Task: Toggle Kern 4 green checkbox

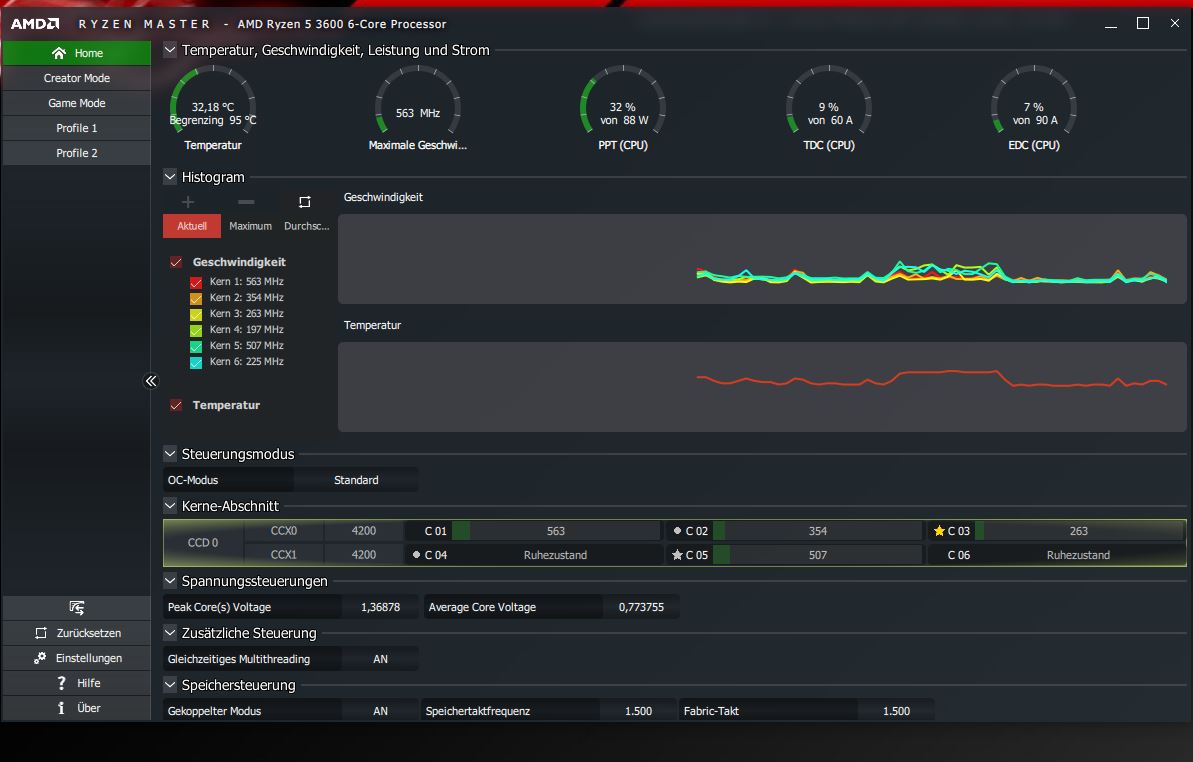Action: pos(196,330)
